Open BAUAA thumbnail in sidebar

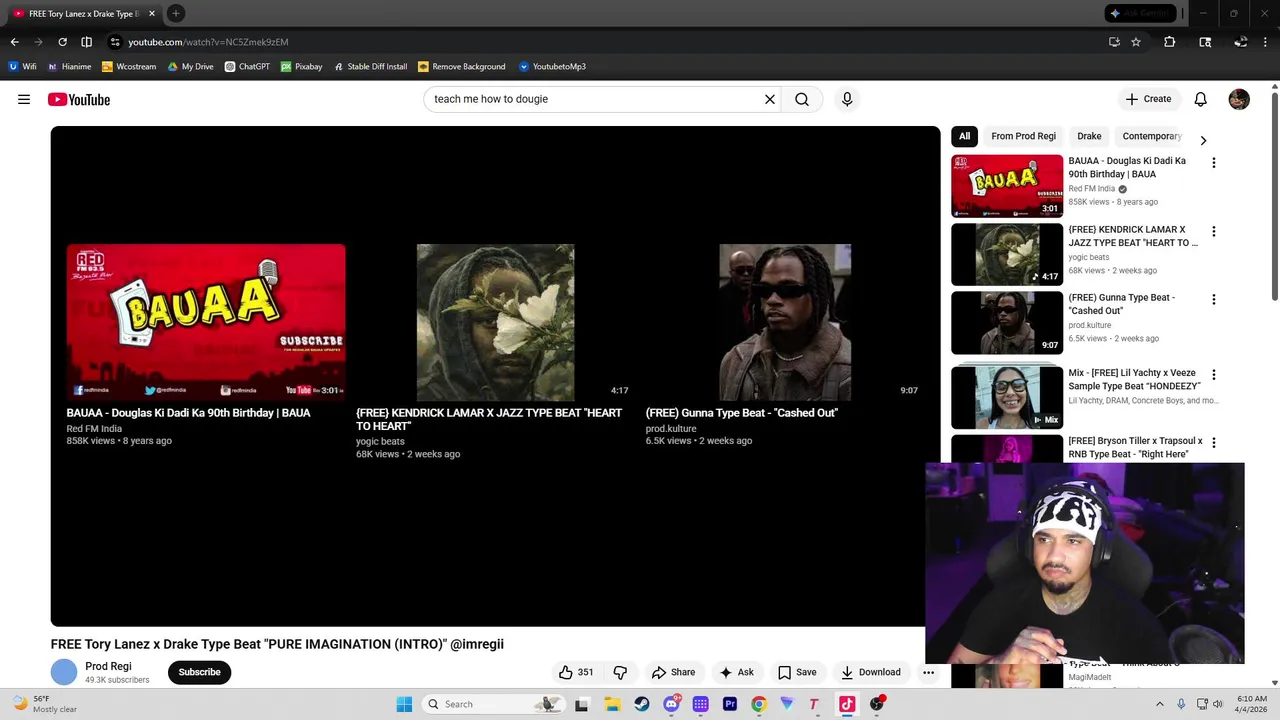point(1007,186)
